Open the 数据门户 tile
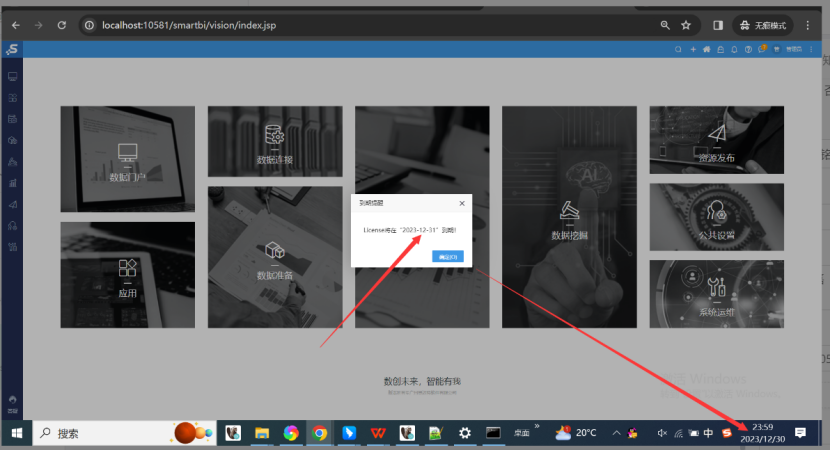830x451 pixels. 128,159
